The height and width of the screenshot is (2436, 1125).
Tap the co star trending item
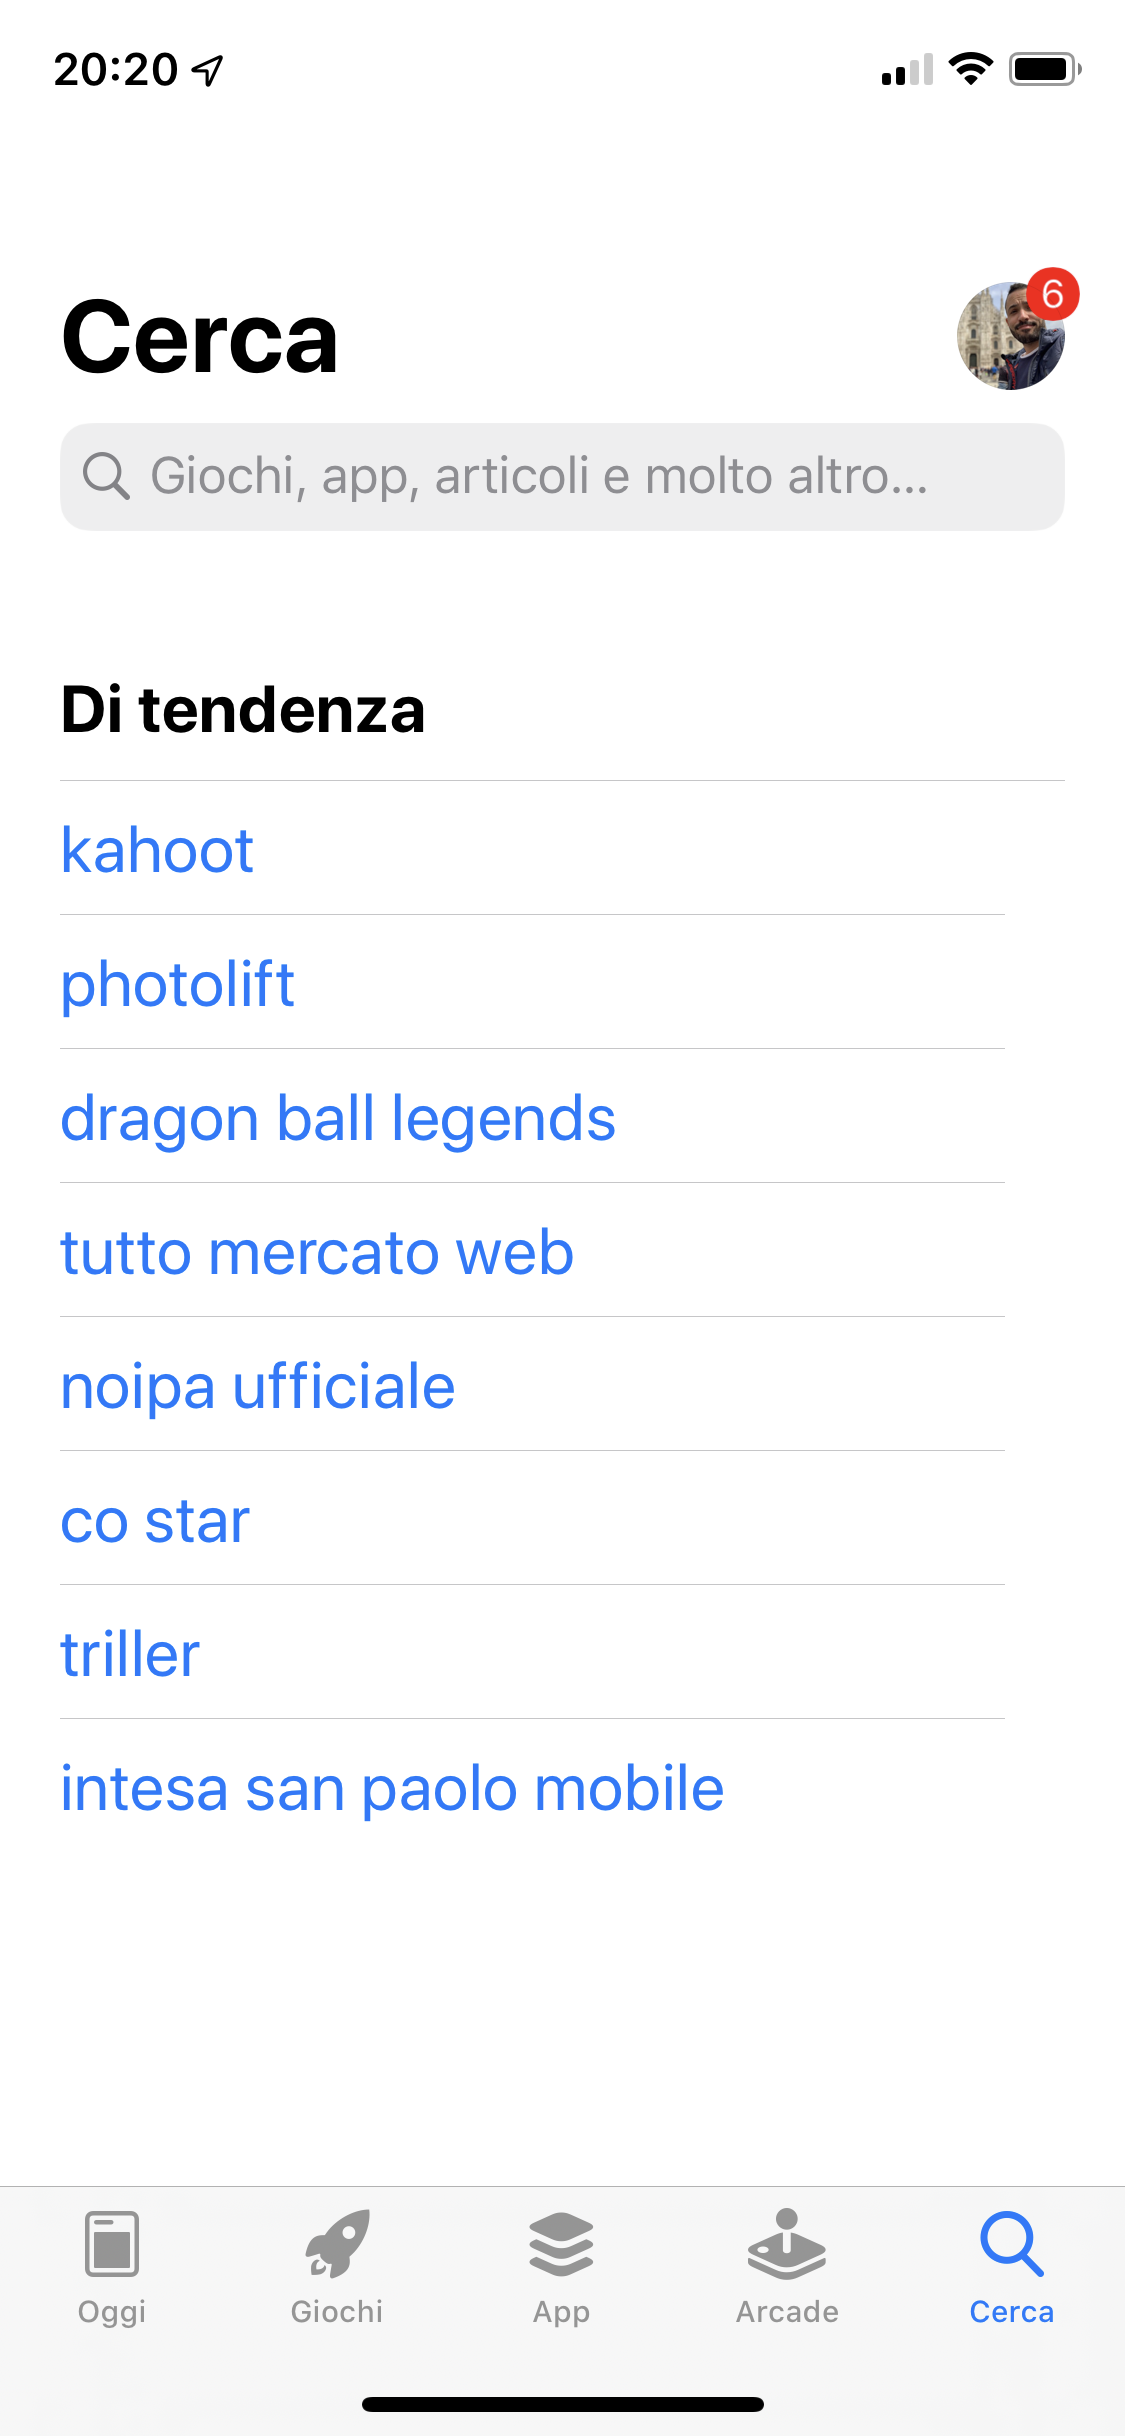coord(155,1520)
